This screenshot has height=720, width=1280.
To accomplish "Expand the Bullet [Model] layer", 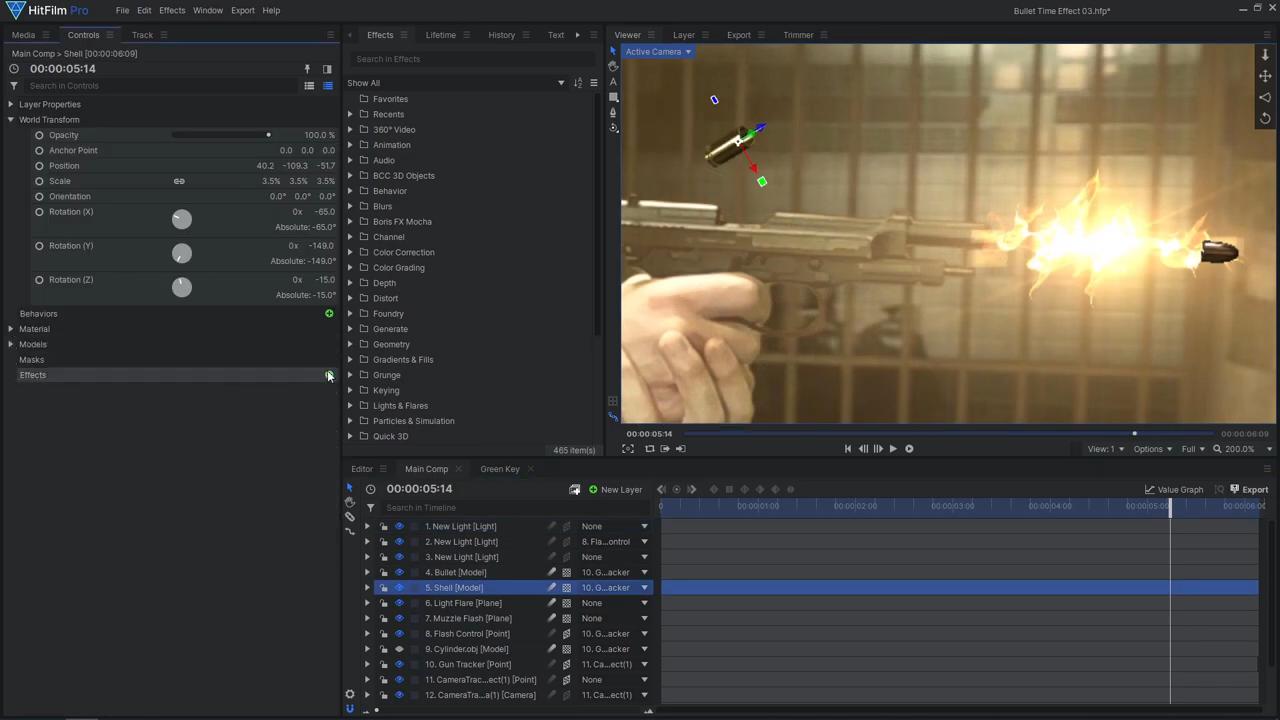I will click(367, 573).
